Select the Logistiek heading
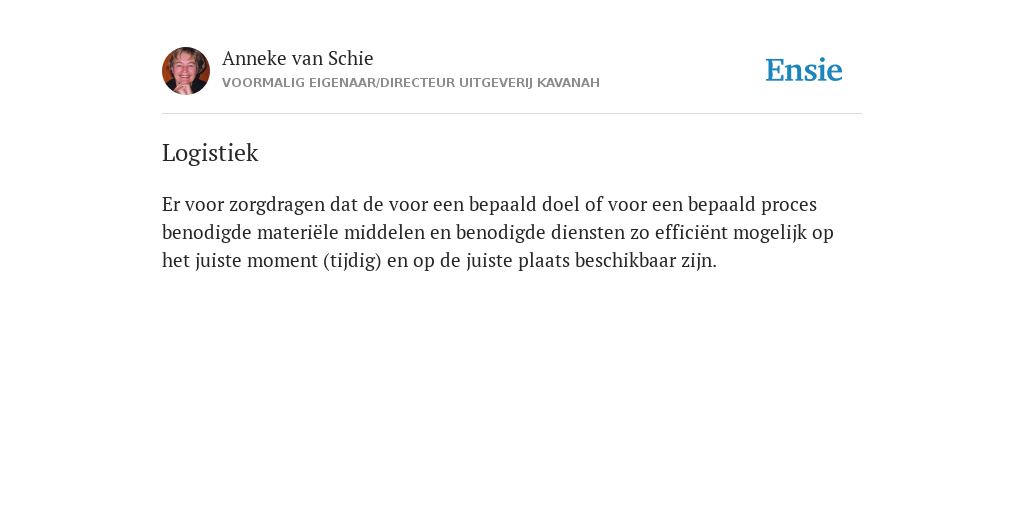This screenshot has width=1024, height=512. 210,153
